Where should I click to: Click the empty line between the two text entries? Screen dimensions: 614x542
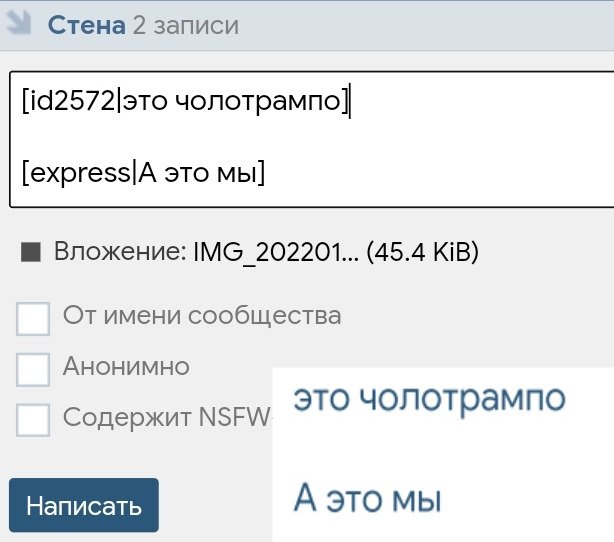300,138
